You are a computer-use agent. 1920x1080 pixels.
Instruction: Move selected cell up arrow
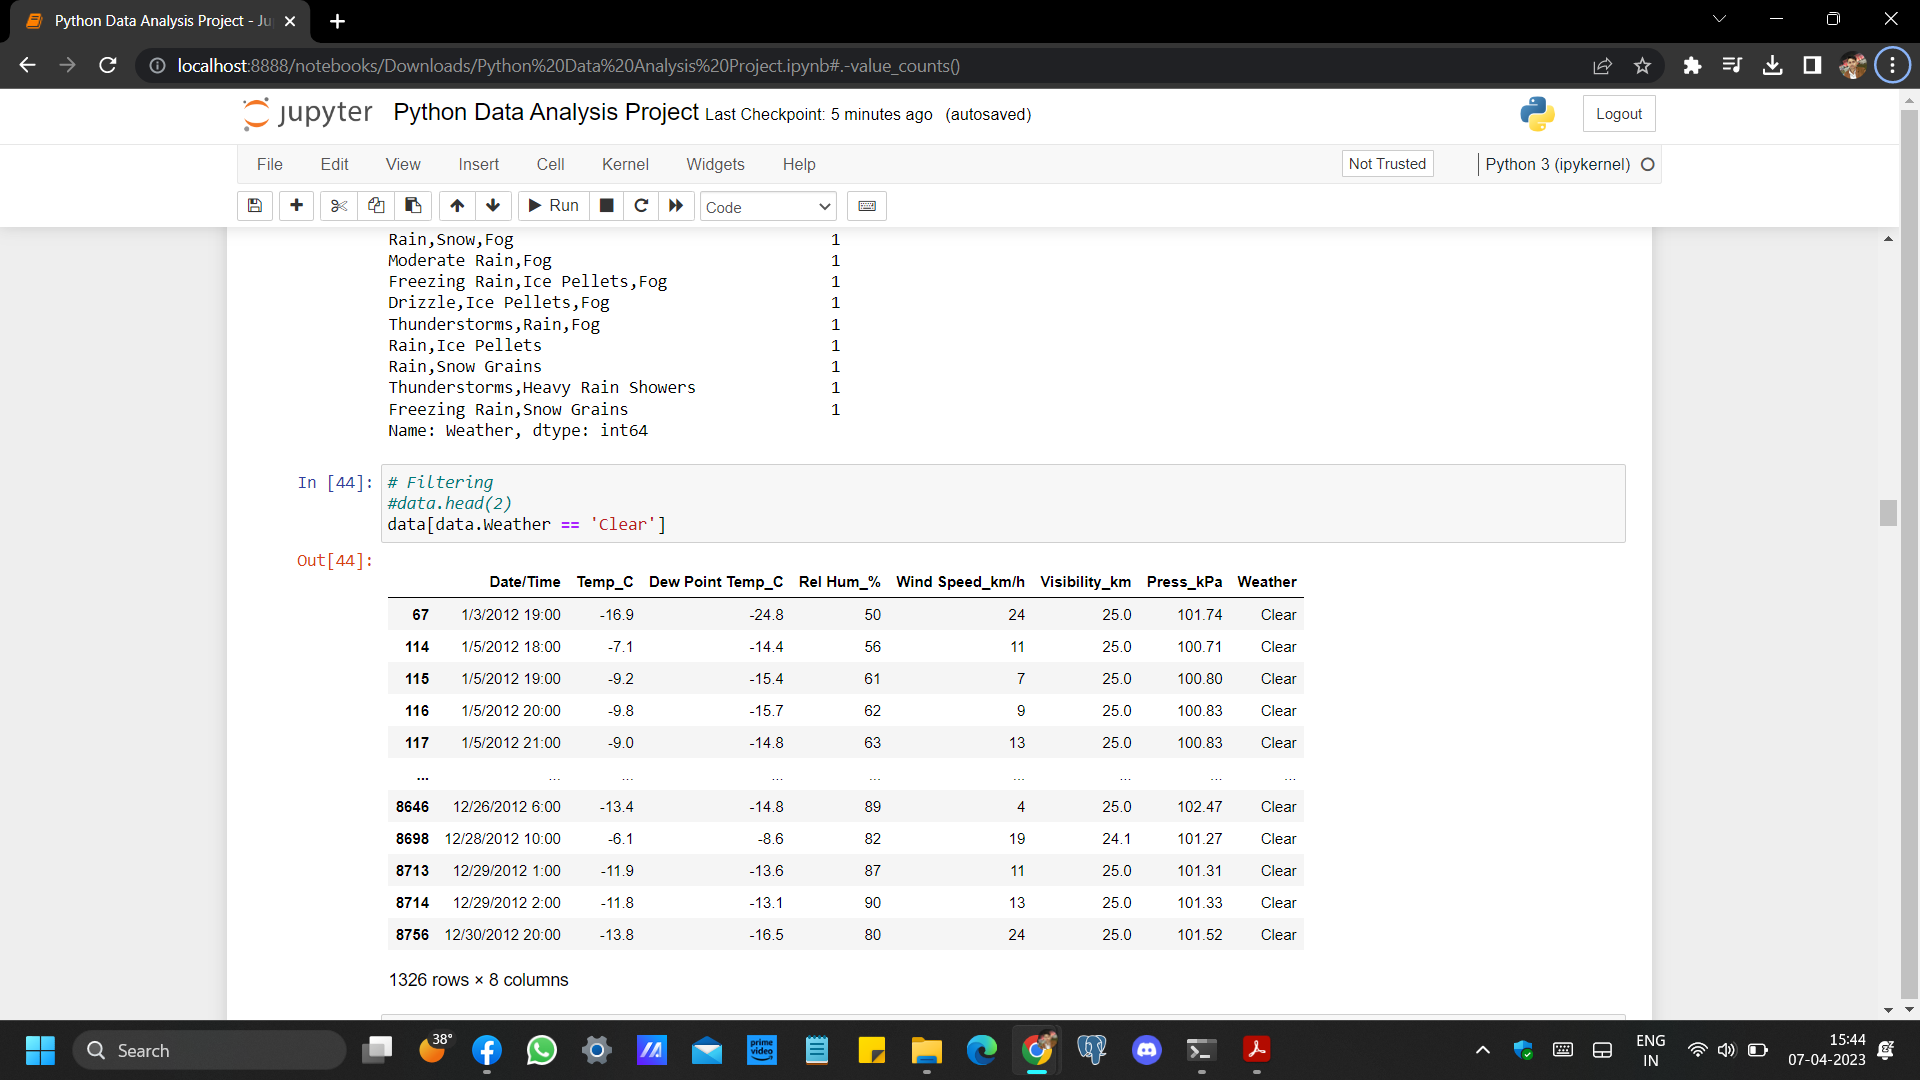pos(457,206)
